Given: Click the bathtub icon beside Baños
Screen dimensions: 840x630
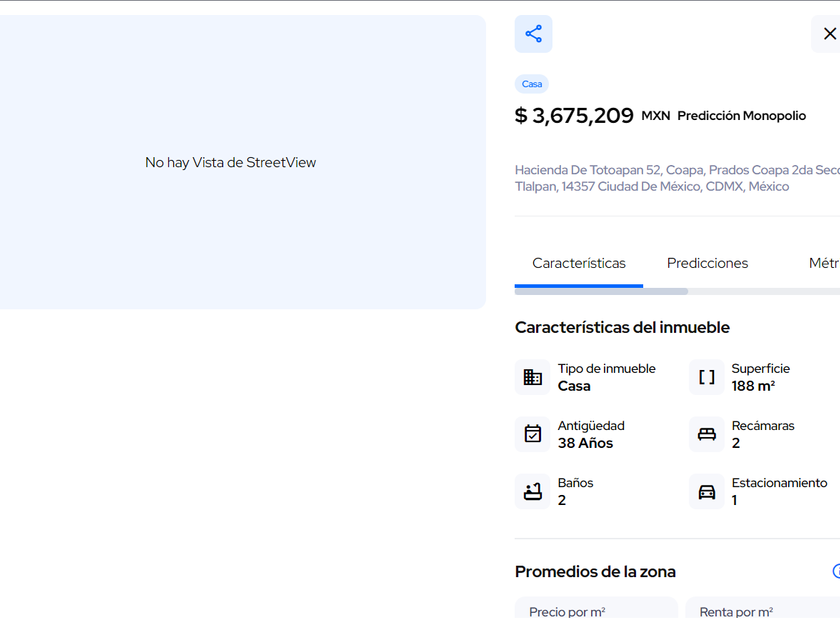Looking at the screenshot, I should coord(532,491).
